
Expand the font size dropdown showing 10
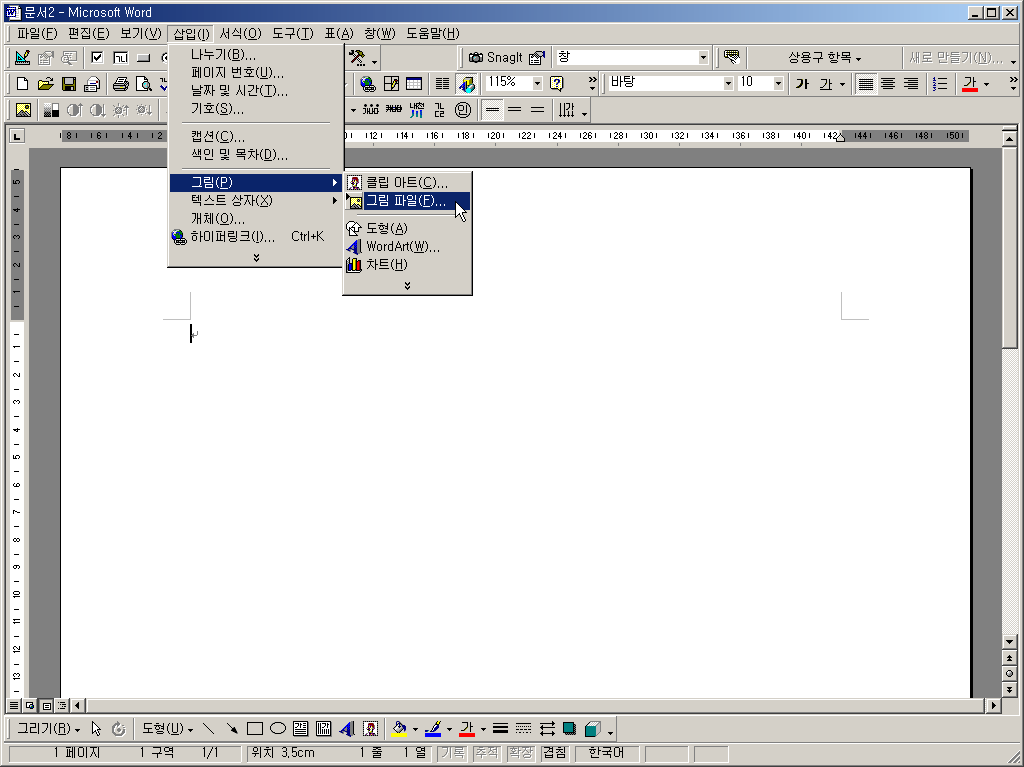(778, 84)
